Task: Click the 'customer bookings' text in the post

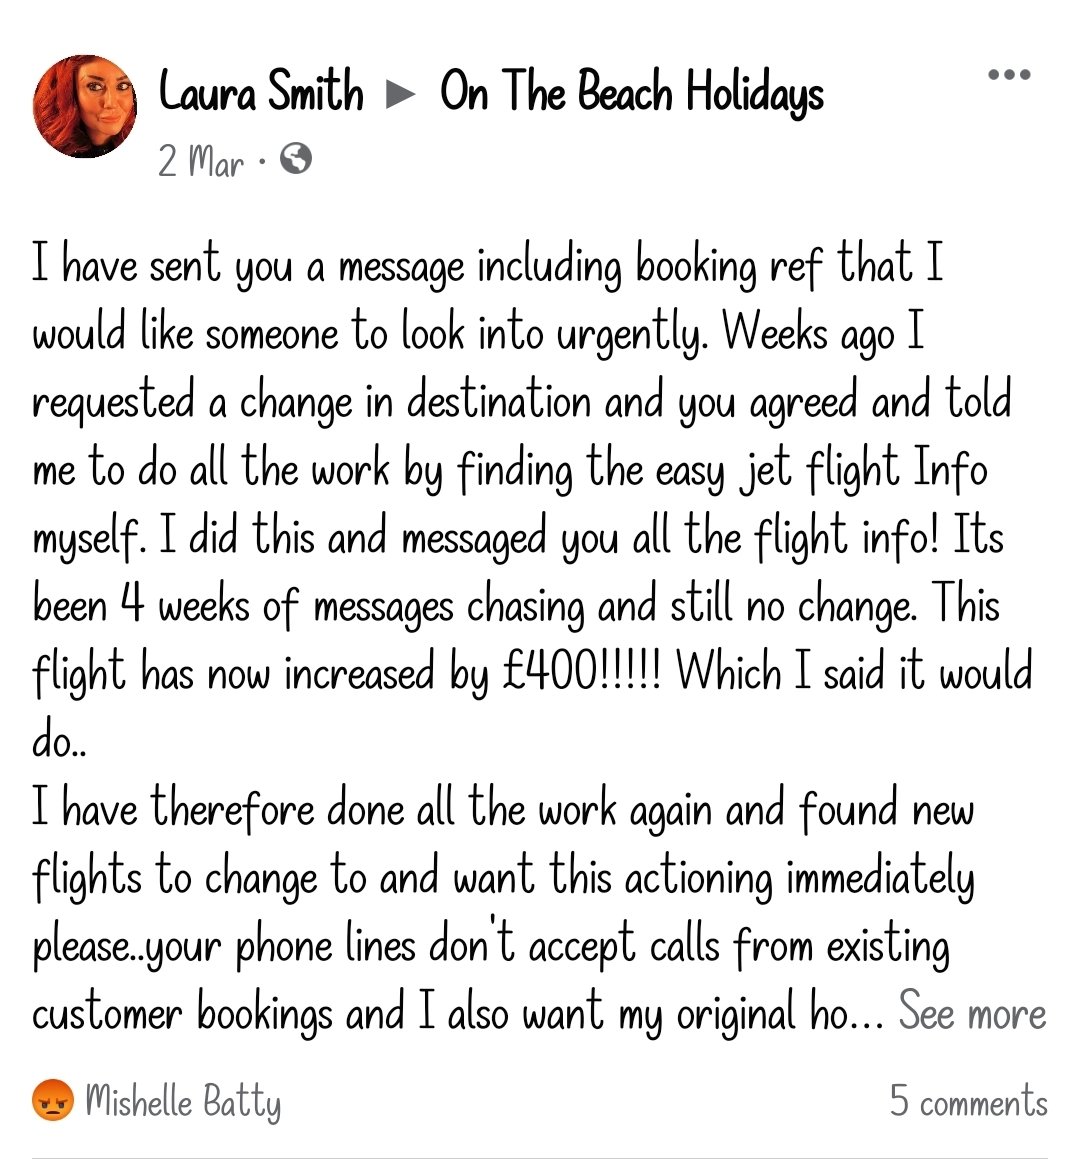Action: (x=182, y=1014)
